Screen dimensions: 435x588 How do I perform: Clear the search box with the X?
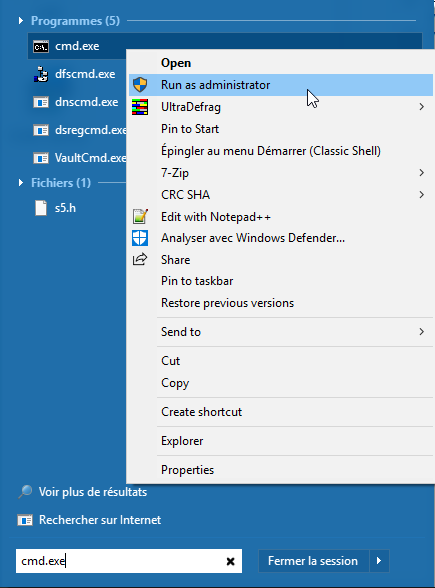point(230,561)
